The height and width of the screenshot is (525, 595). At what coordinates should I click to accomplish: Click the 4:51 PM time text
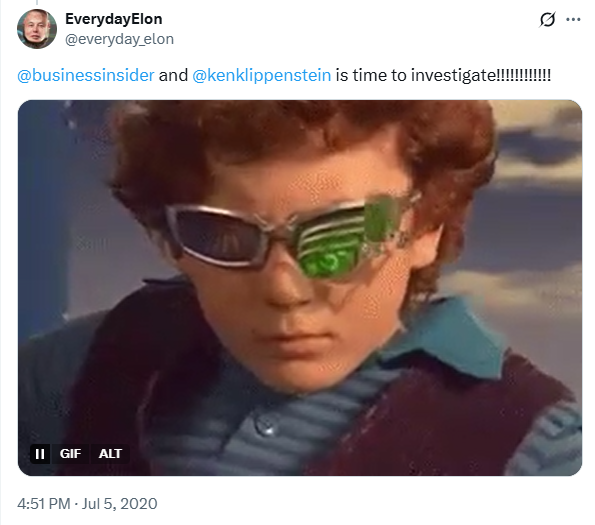click(x=44, y=504)
